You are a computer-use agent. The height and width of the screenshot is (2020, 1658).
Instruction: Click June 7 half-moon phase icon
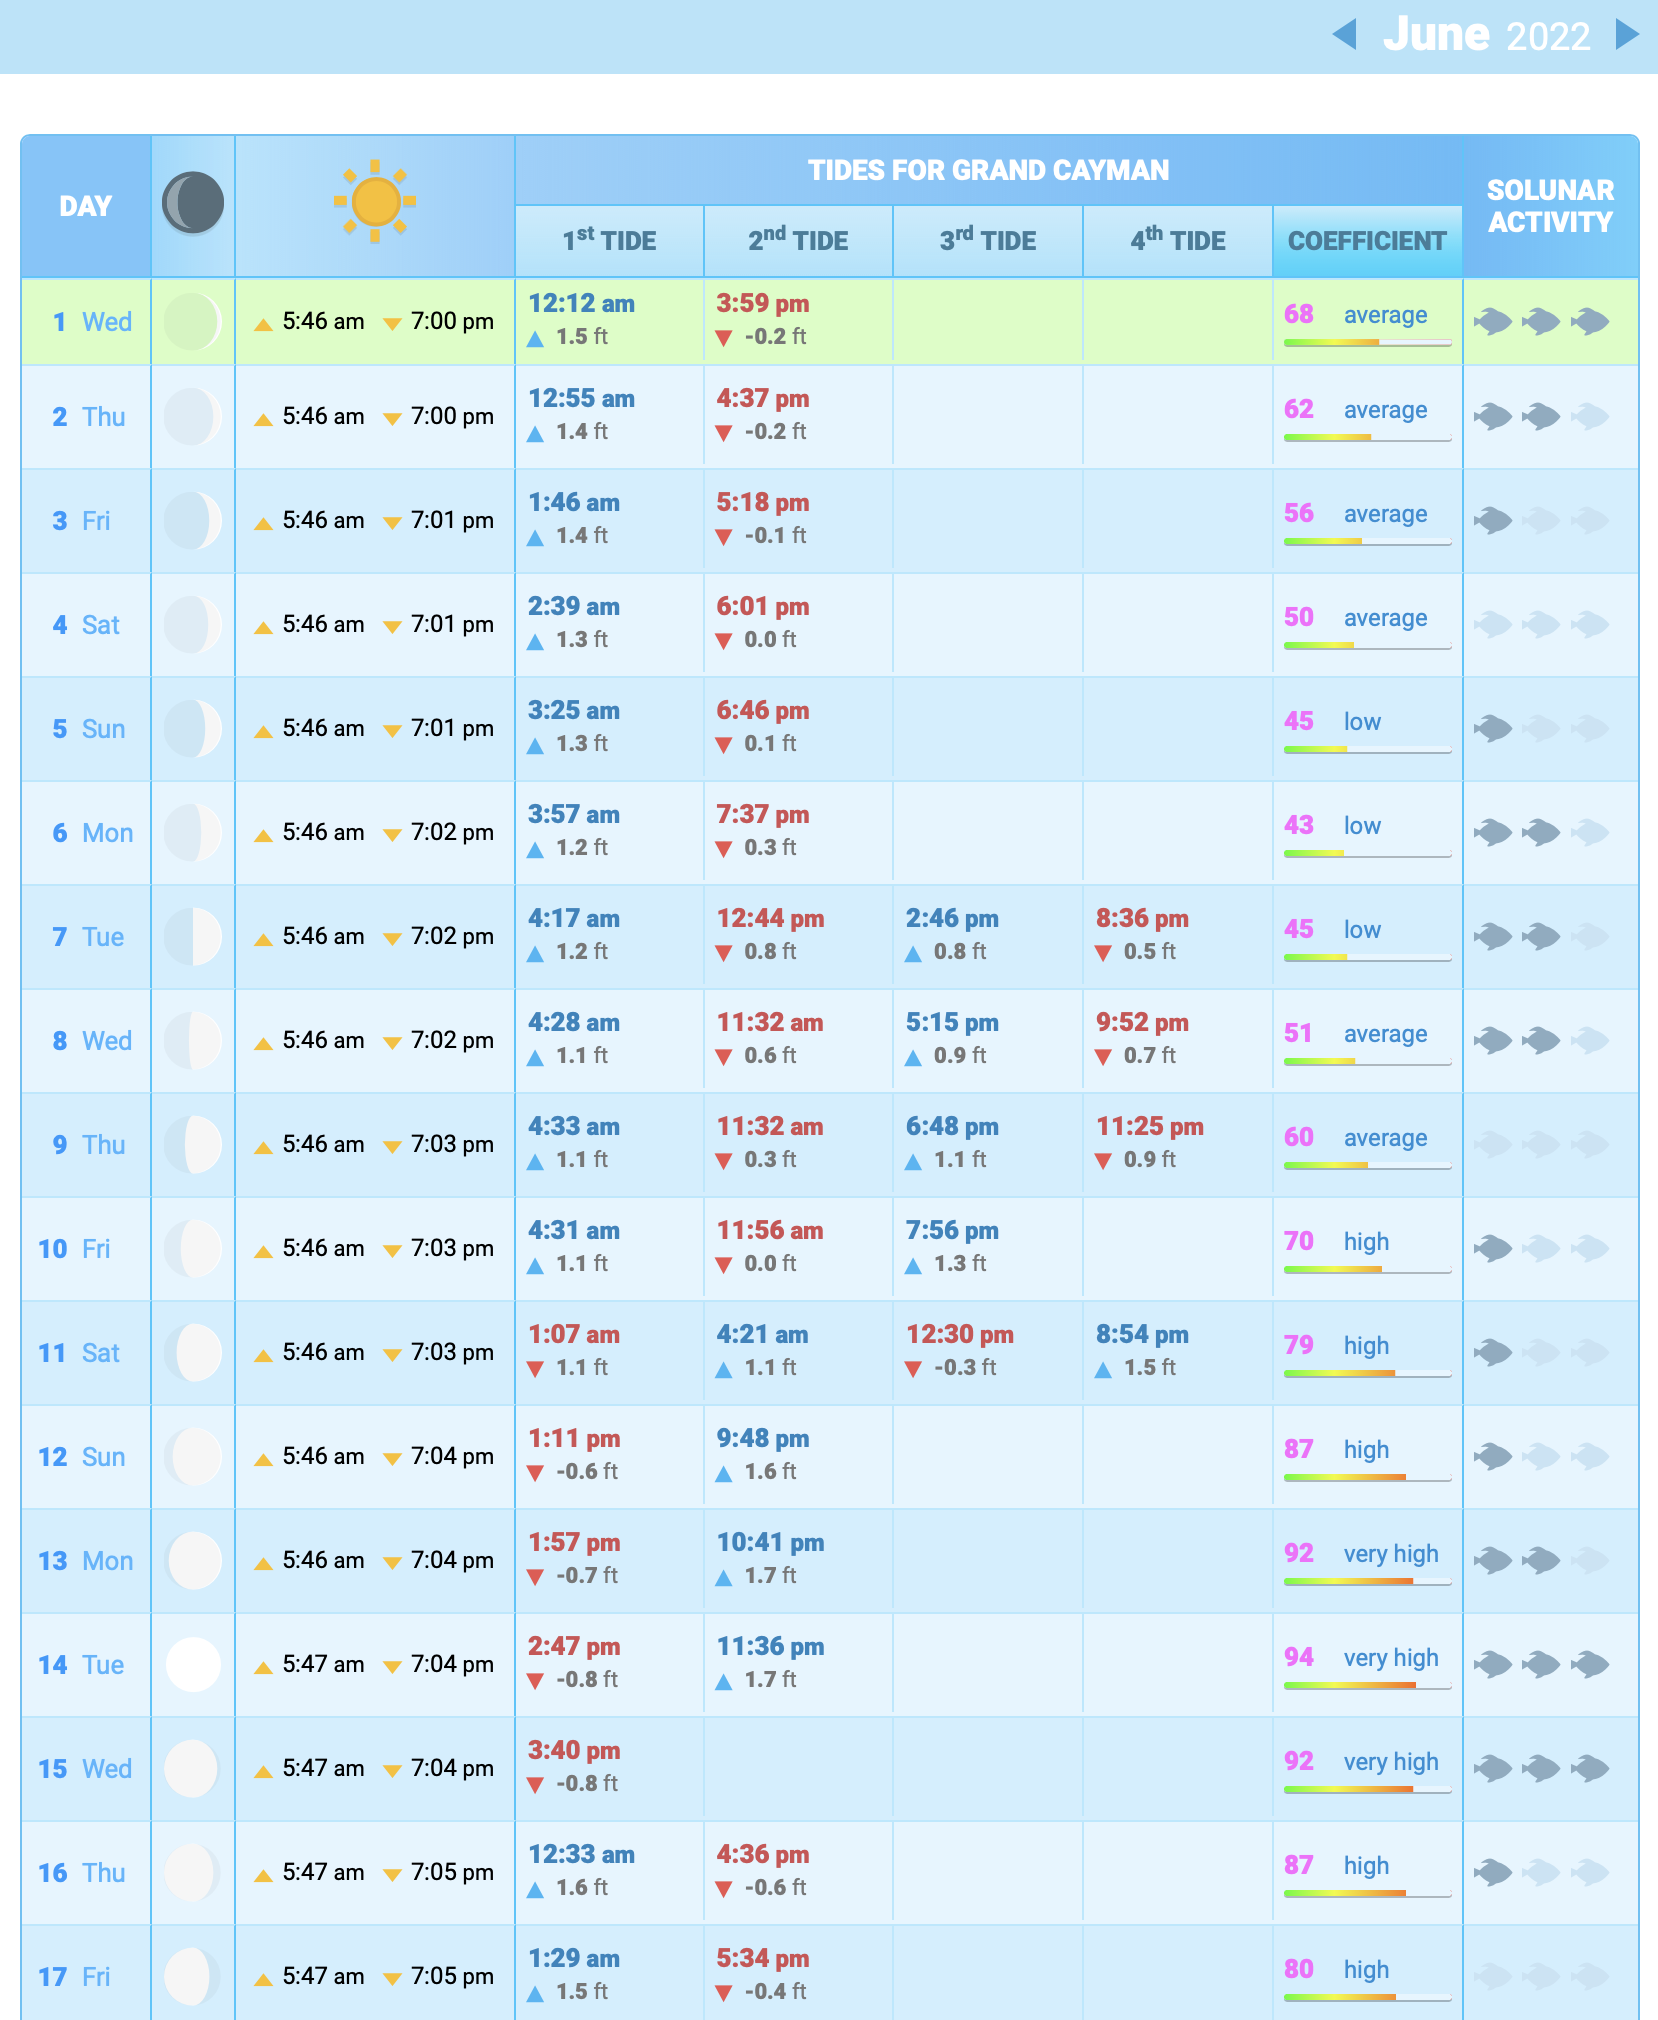coord(193,937)
